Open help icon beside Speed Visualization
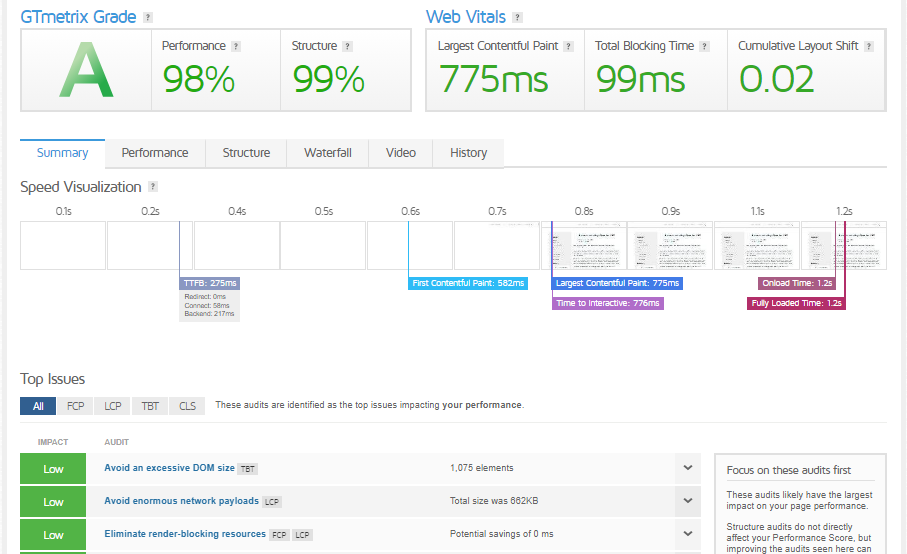The height and width of the screenshot is (554, 907). 153,186
